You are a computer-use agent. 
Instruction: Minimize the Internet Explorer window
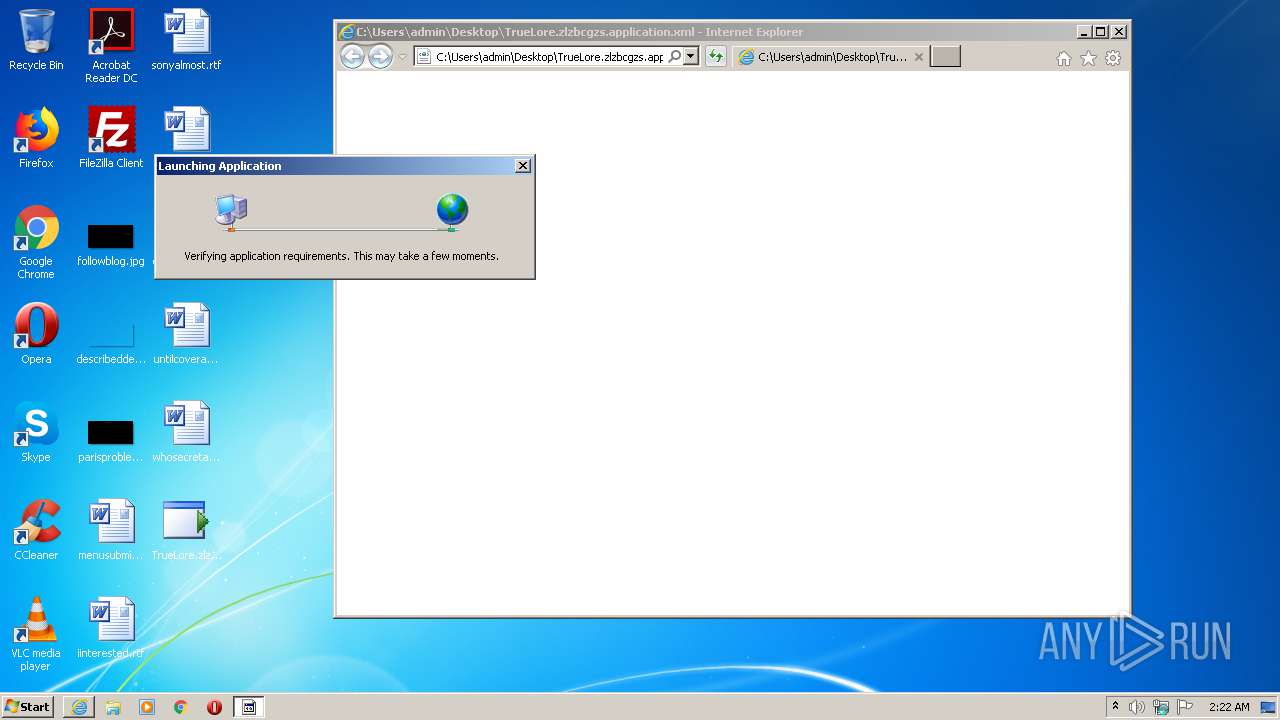[1084, 32]
